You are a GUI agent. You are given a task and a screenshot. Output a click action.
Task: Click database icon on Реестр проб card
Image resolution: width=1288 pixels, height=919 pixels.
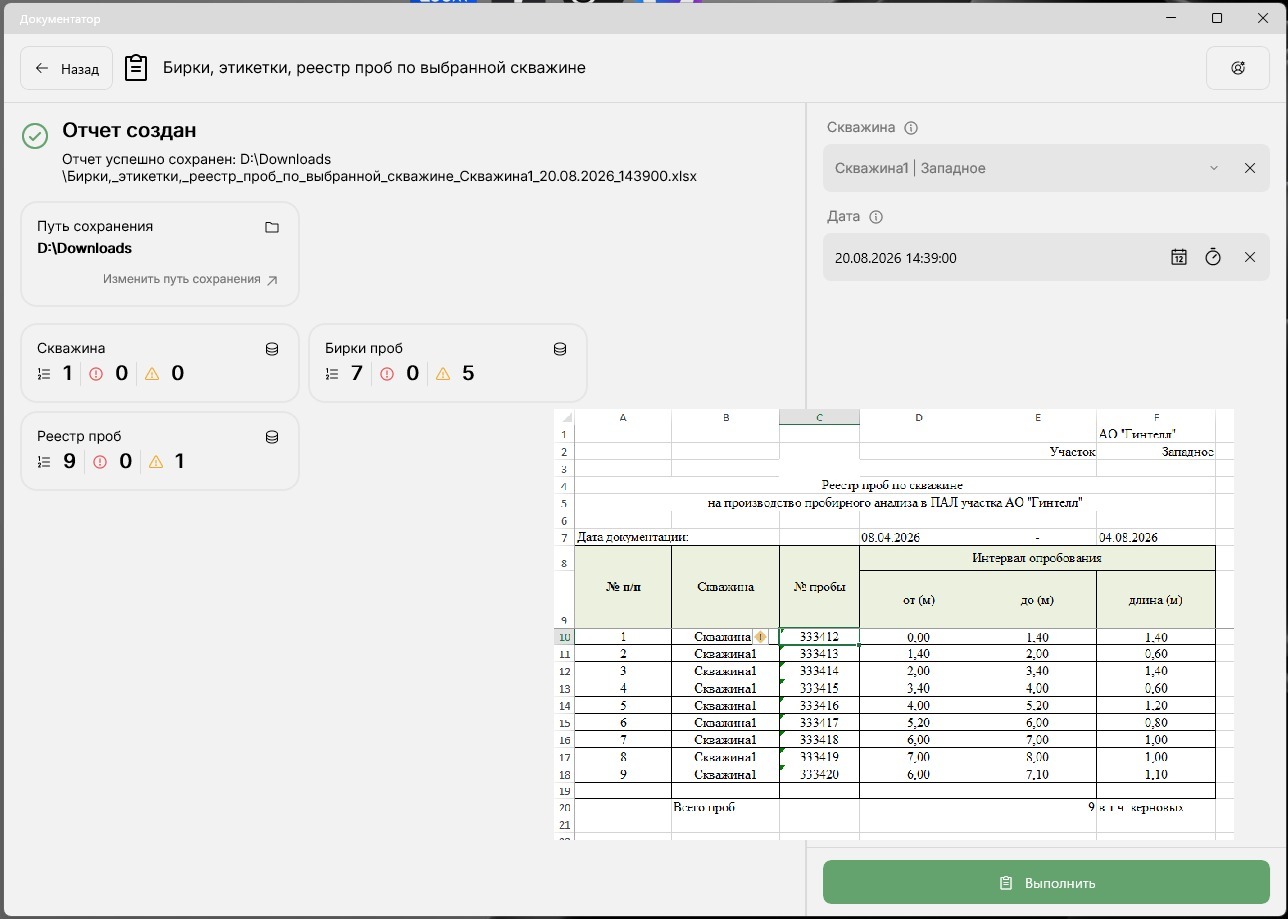pyautogui.click(x=271, y=437)
